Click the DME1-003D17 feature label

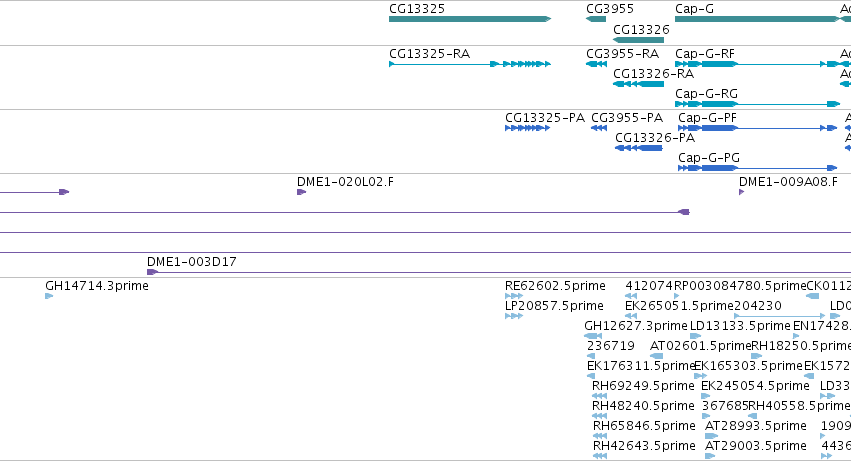(192, 262)
